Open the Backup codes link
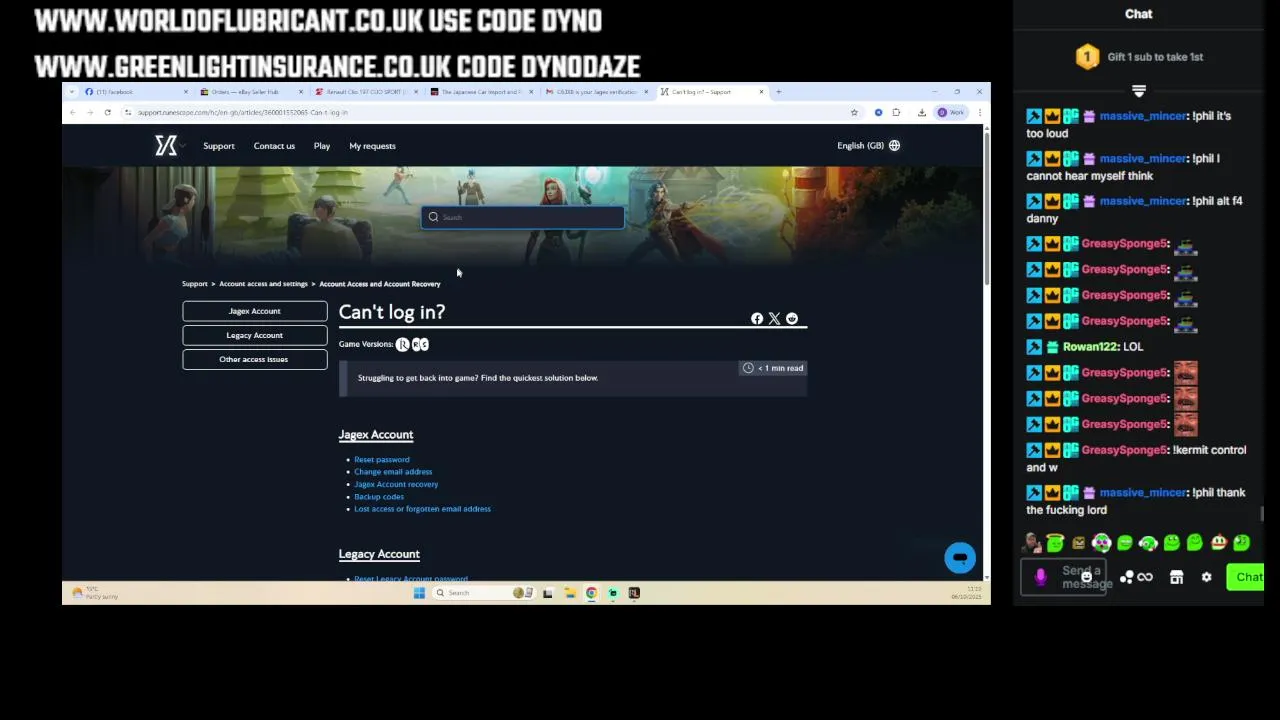1280x720 pixels. pyautogui.click(x=379, y=497)
